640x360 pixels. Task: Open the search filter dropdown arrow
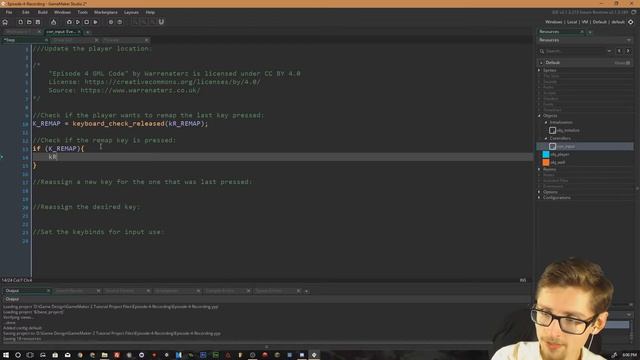609,51
